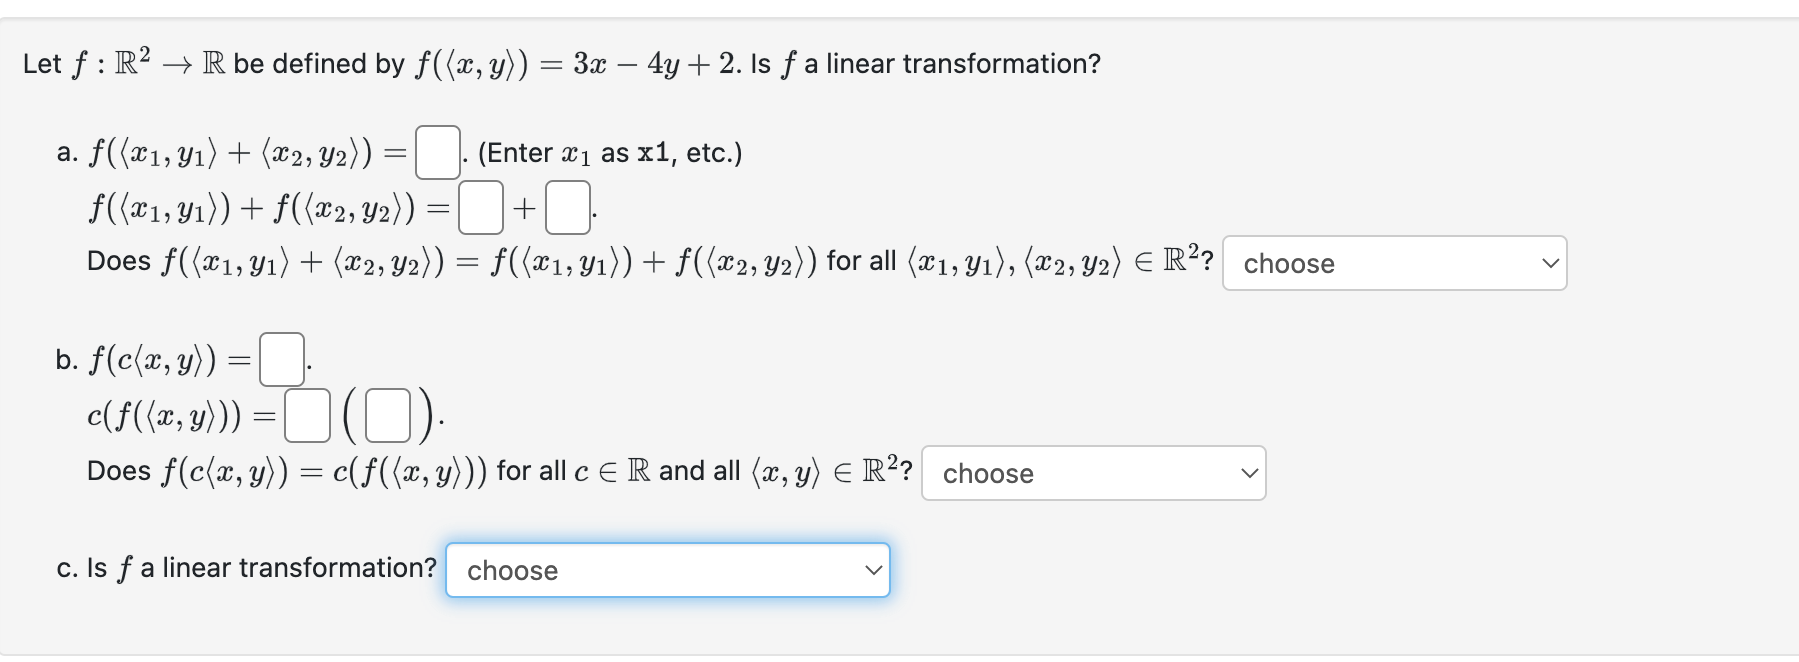The width and height of the screenshot is (1799, 662).
Task: Open the scalar multiplication question dropdown
Action: [1095, 473]
